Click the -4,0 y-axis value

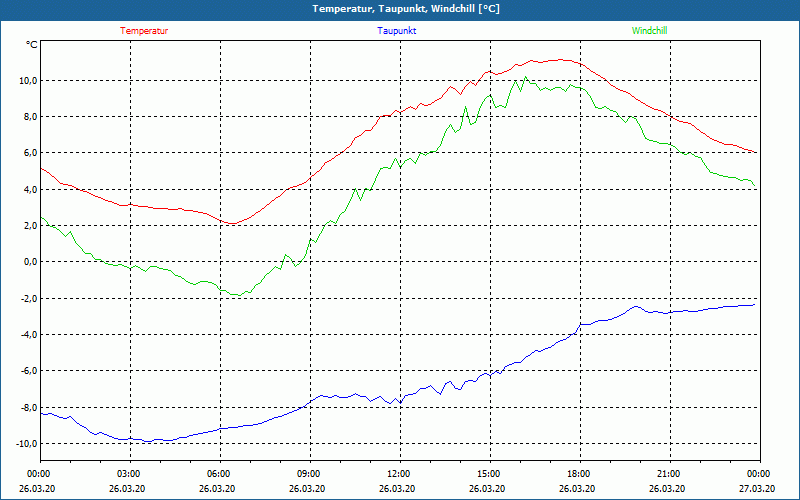pyautogui.click(x=29, y=335)
